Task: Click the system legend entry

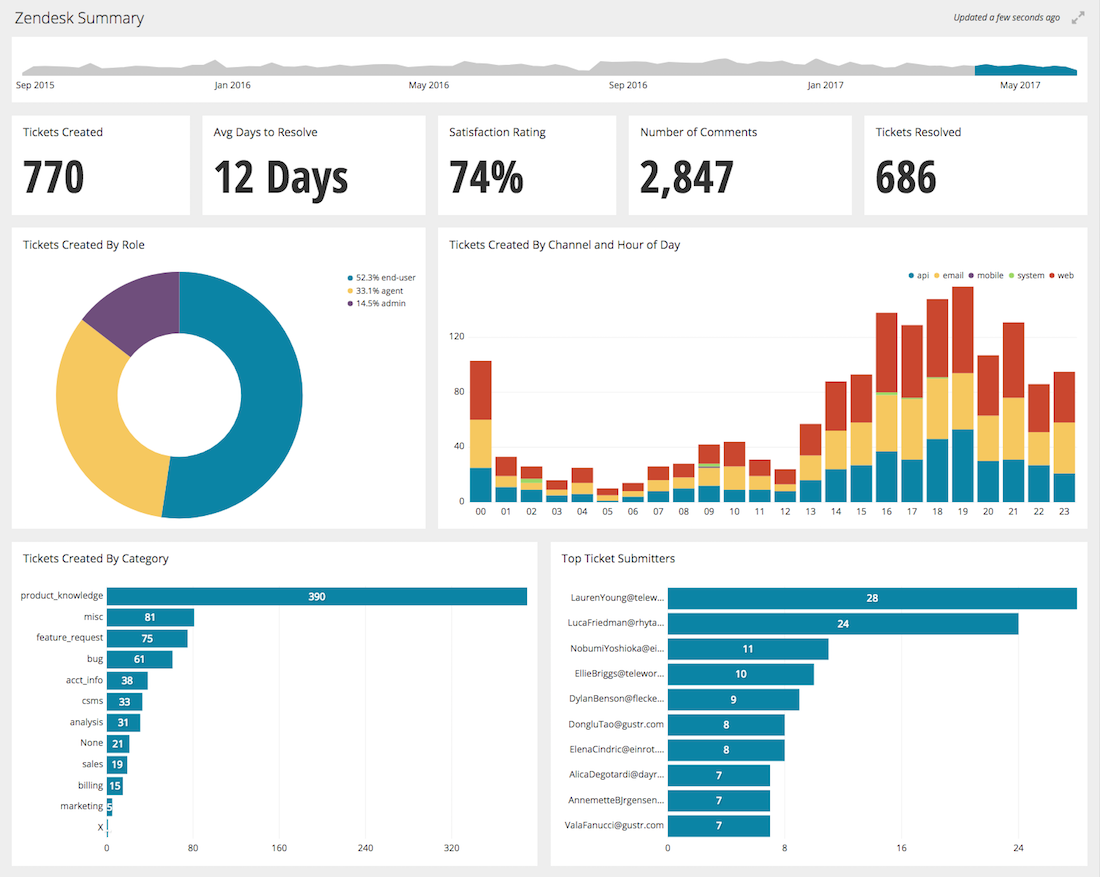Action: tap(1025, 275)
